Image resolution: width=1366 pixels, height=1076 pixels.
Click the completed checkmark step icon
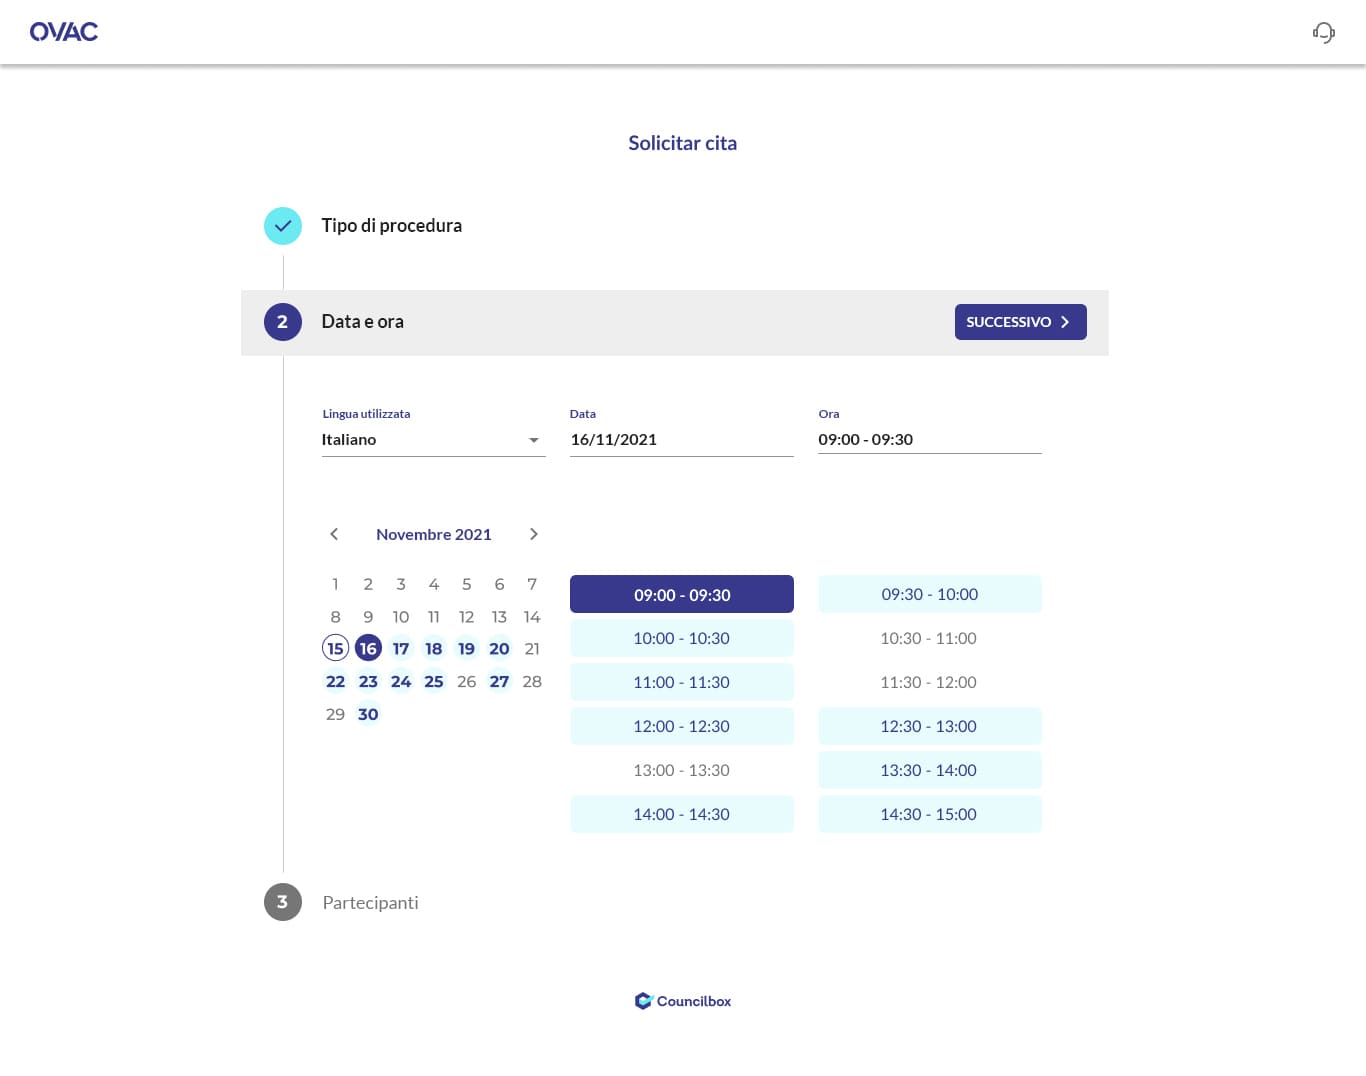pyautogui.click(x=283, y=226)
